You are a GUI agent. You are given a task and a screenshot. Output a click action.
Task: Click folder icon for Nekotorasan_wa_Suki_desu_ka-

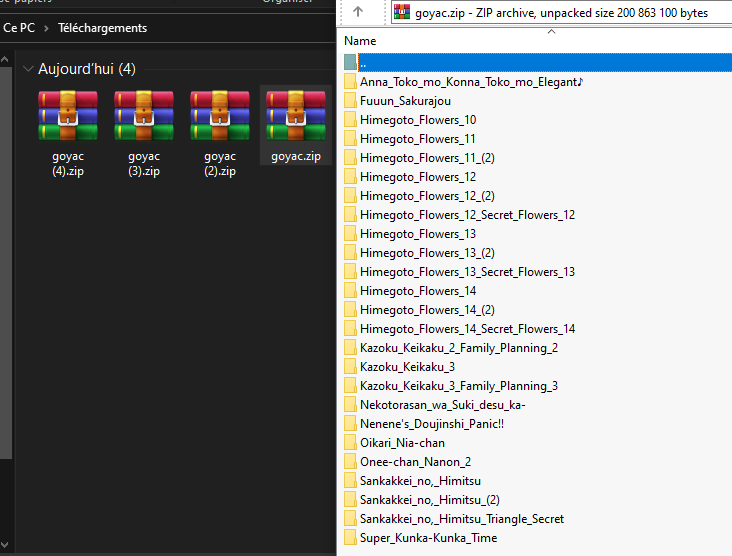pyautogui.click(x=350, y=404)
